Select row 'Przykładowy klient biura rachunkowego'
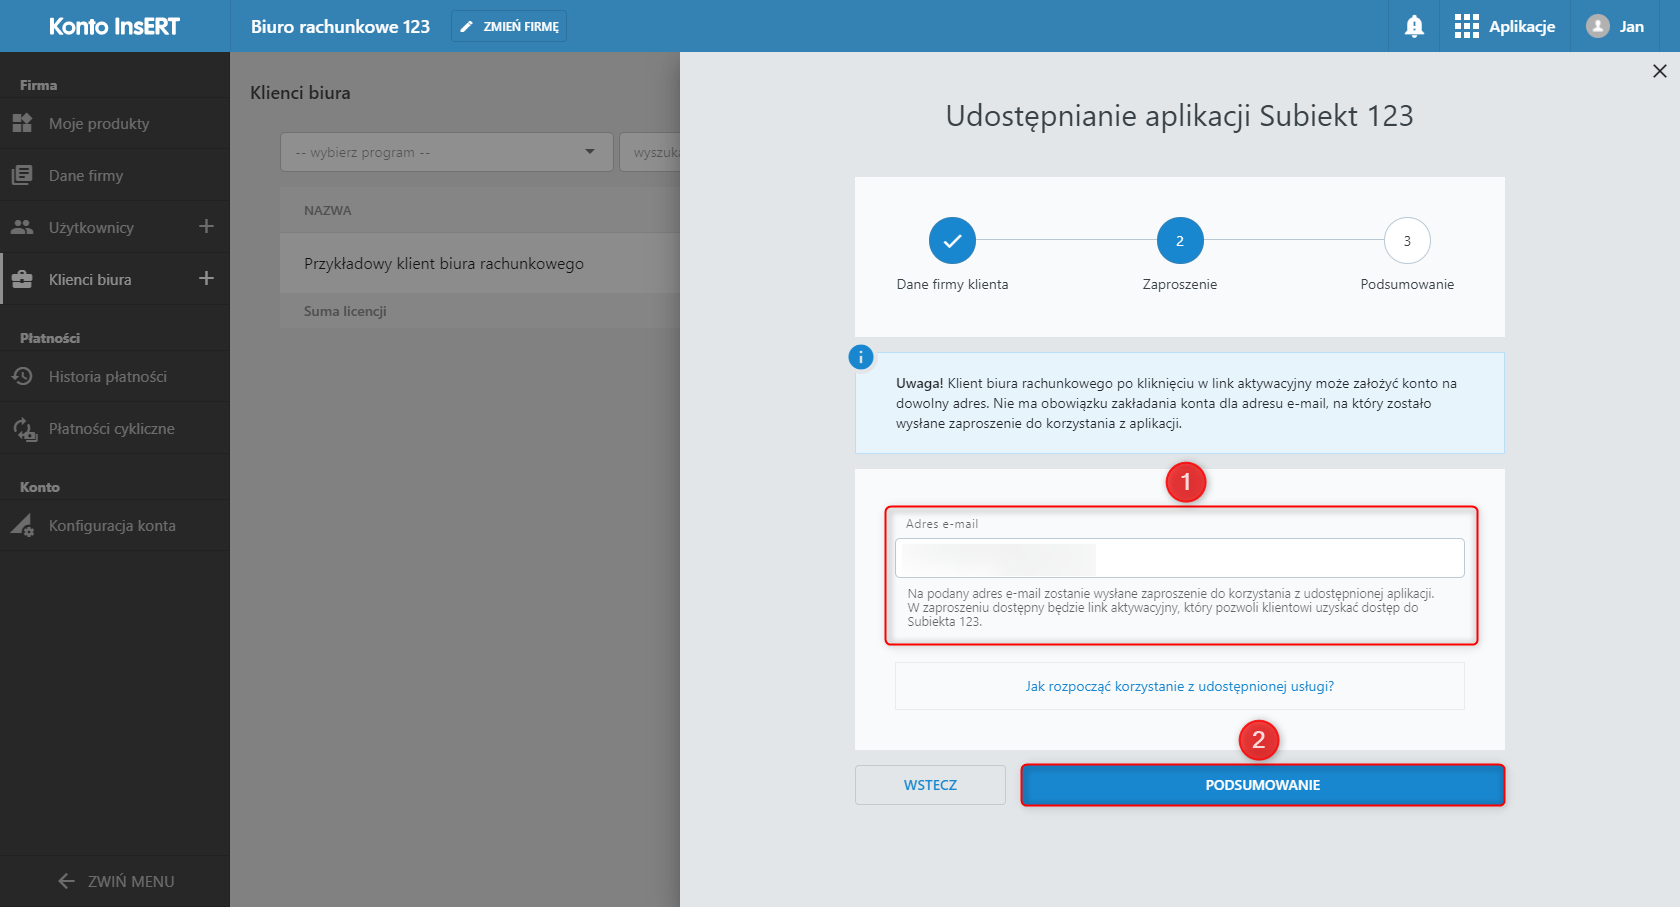Screen dimensions: 1680x907 tap(480, 263)
